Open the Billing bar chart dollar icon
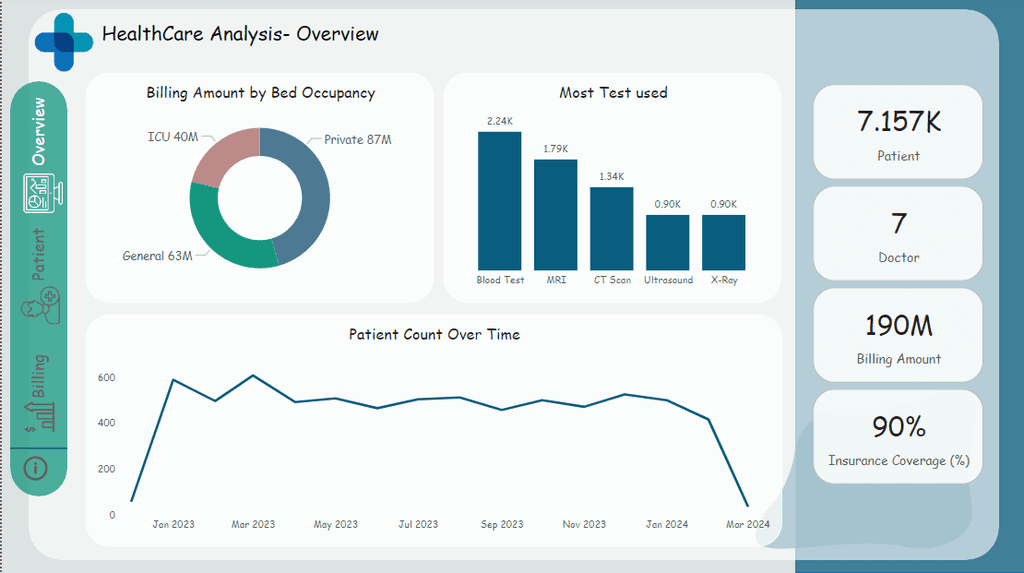 [x=40, y=416]
